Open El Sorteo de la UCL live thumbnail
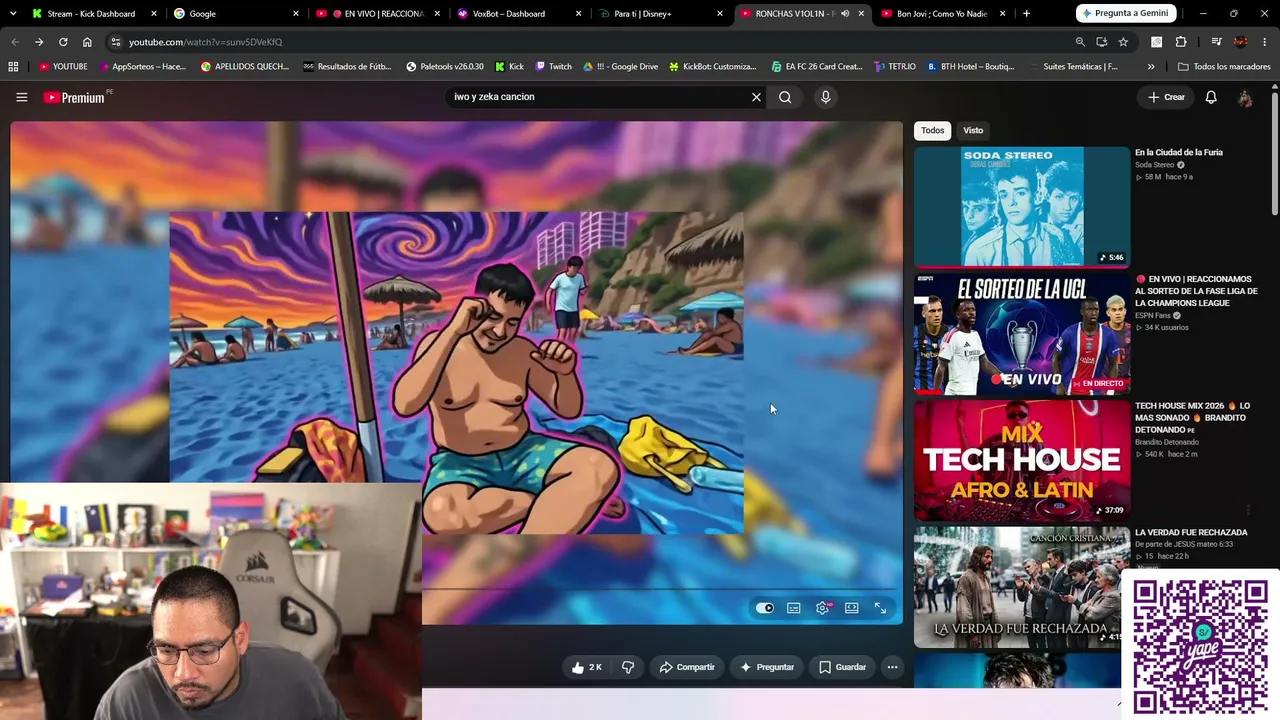The width and height of the screenshot is (1280, 720). pyautogui.click(x=1021, y=333)
